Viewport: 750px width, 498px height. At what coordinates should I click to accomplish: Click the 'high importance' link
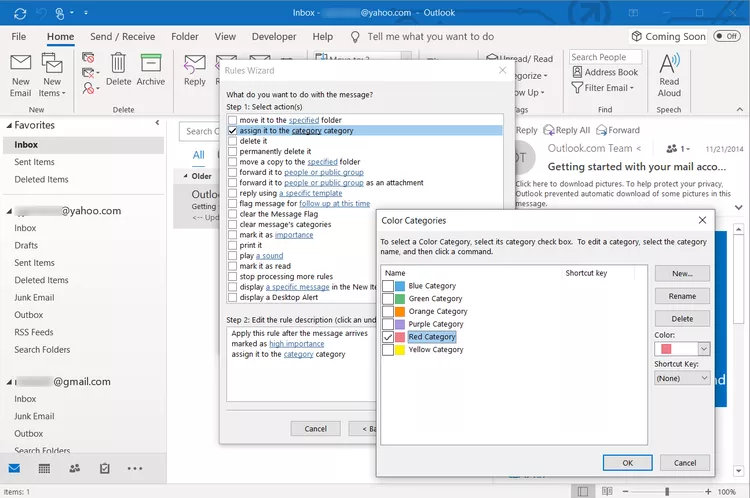point(297,344)
